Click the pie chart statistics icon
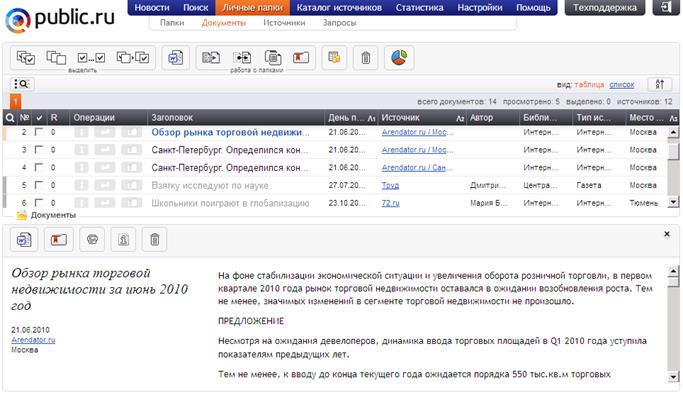683x395 pixels. click(399, 57)
